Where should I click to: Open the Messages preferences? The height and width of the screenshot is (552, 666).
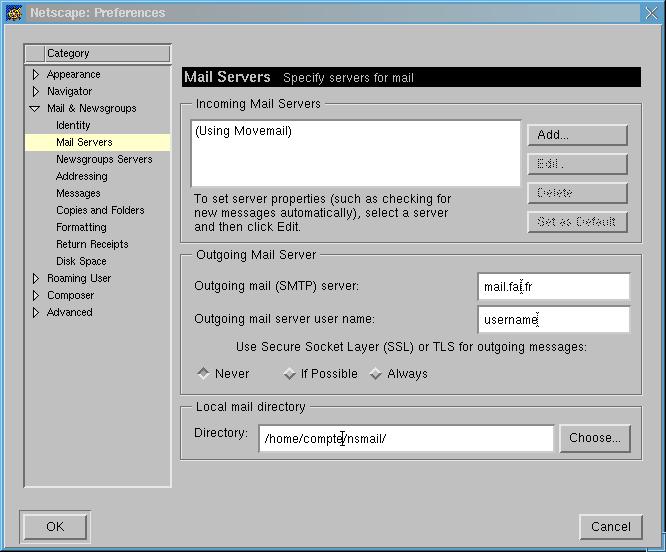(x=78, y=193)
